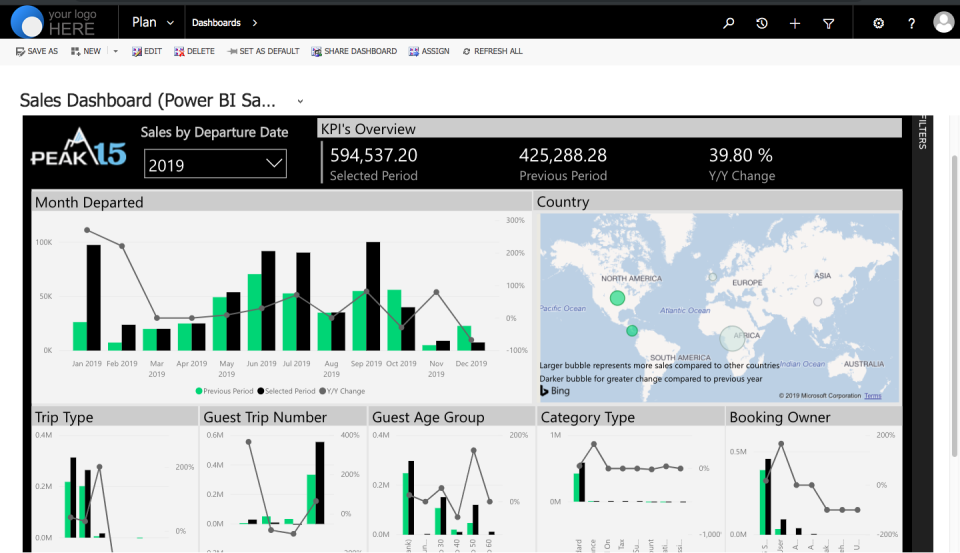
Task: Click Delete in the command bar
Action: (194, 51)
